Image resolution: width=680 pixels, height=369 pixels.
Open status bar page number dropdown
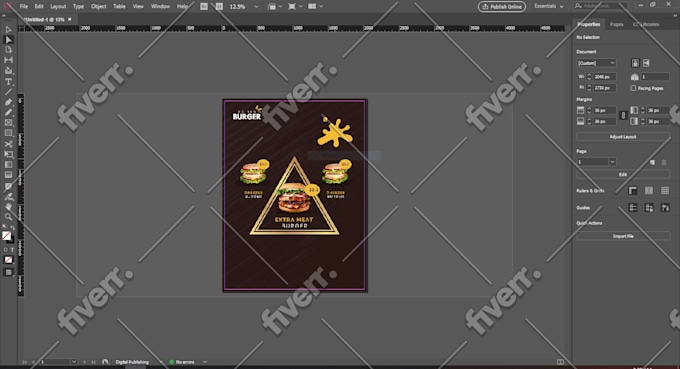[74, 362]
